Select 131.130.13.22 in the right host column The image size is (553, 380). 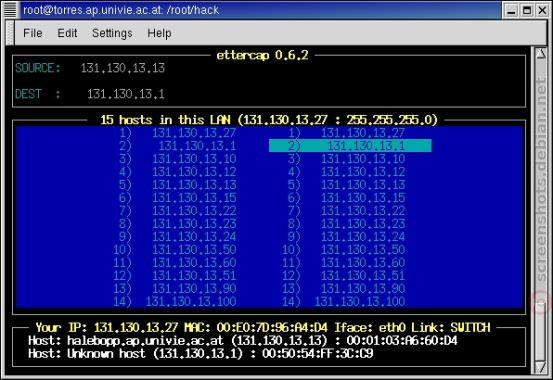[x=347, y=211]
